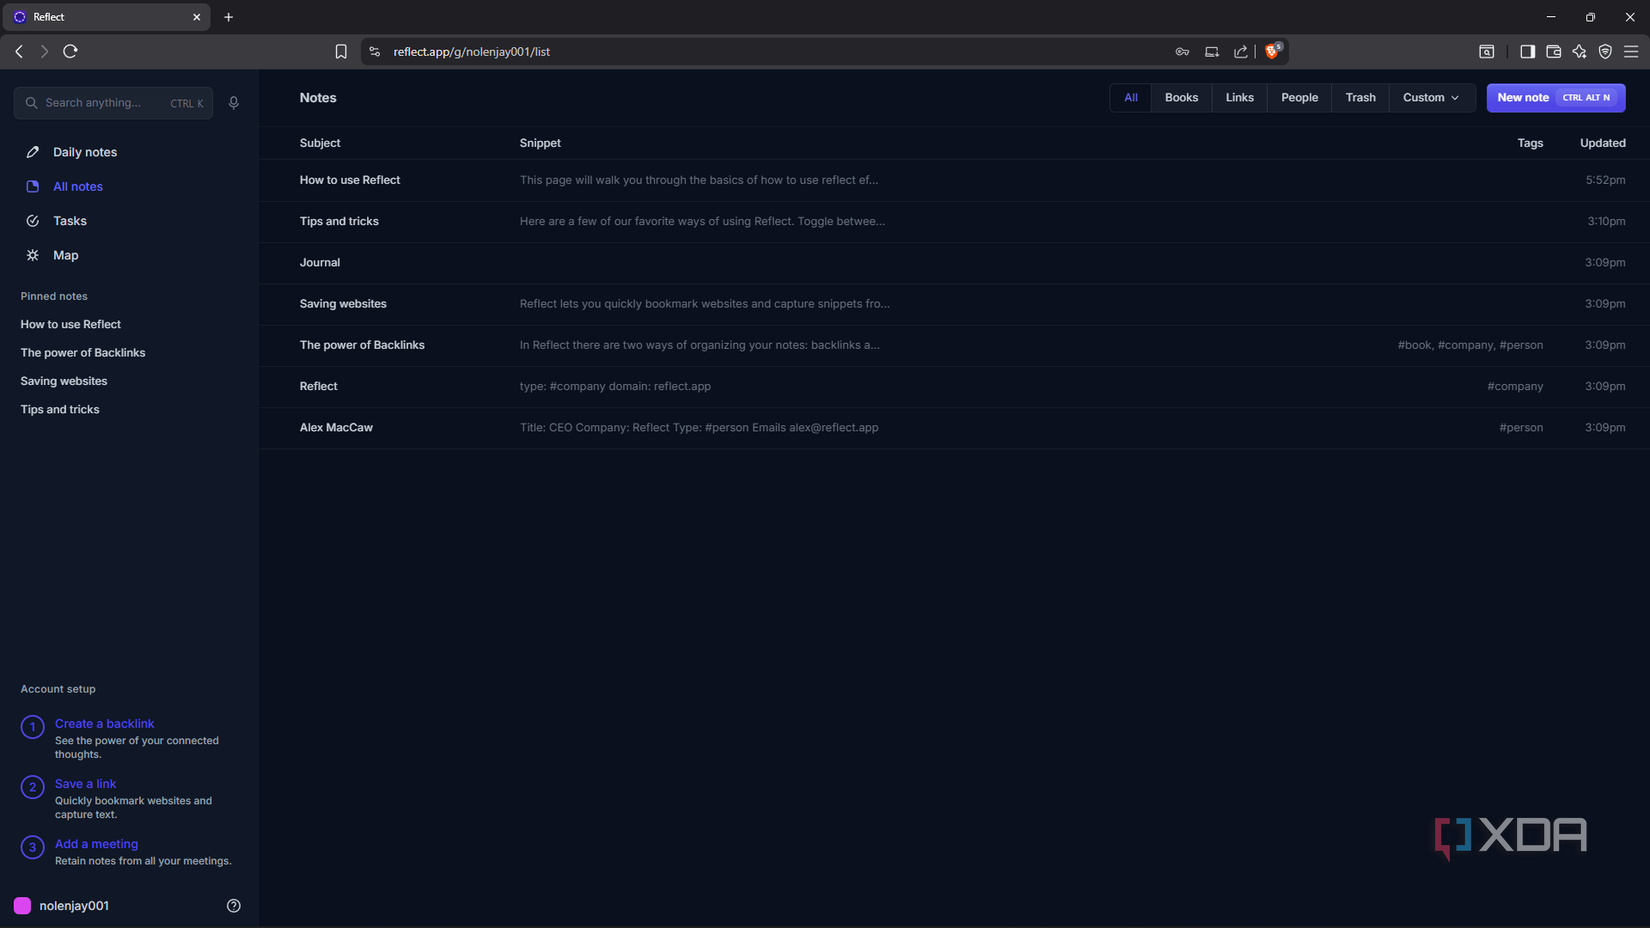Click the Updated column header
This screenshot has height=928, width=1650.
click(x=1602, y=143)
